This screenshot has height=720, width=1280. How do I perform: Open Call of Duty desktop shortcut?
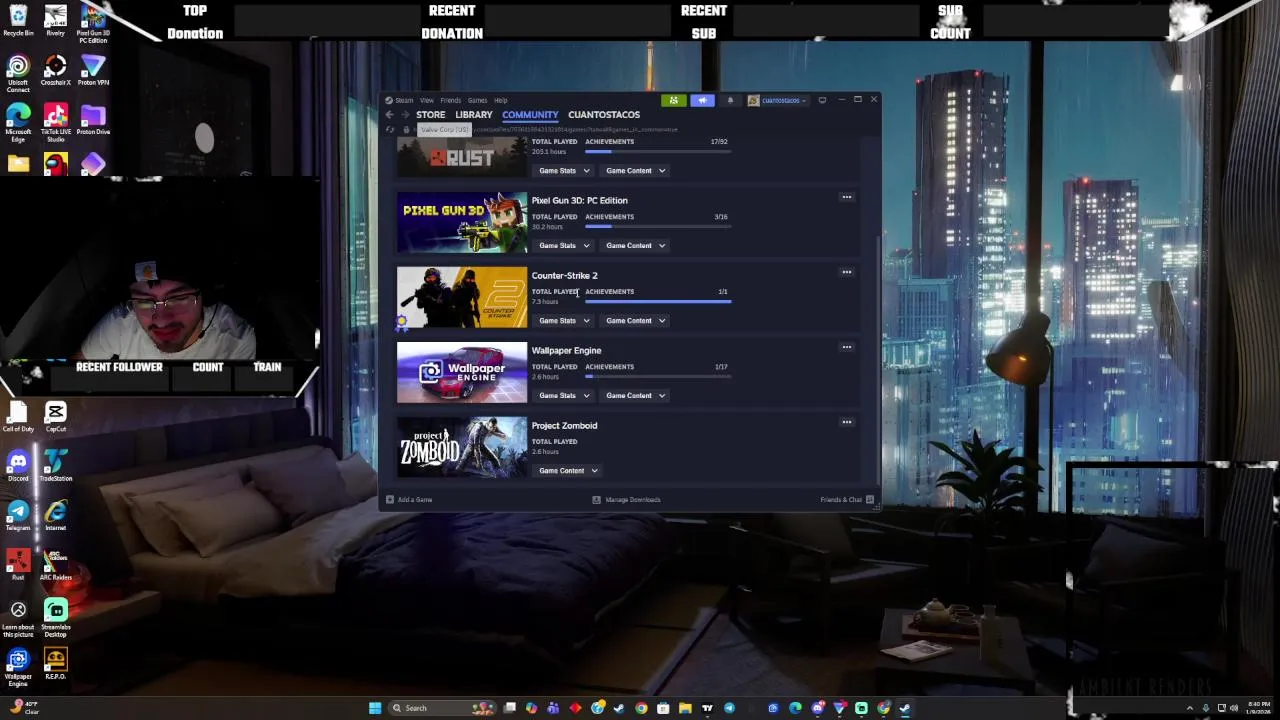coord(18,416)
